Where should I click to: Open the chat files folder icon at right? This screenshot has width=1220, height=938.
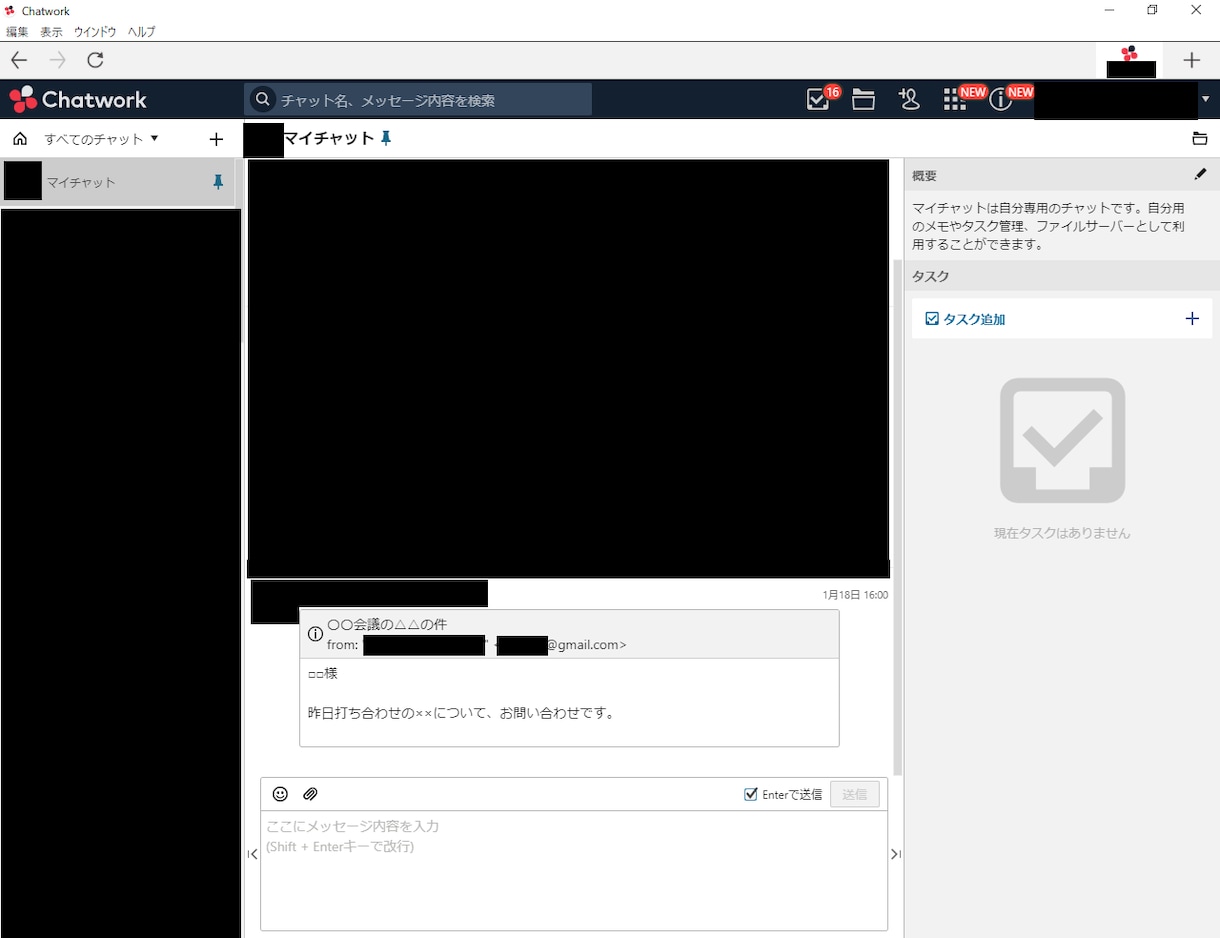(x=1200, y=139)
